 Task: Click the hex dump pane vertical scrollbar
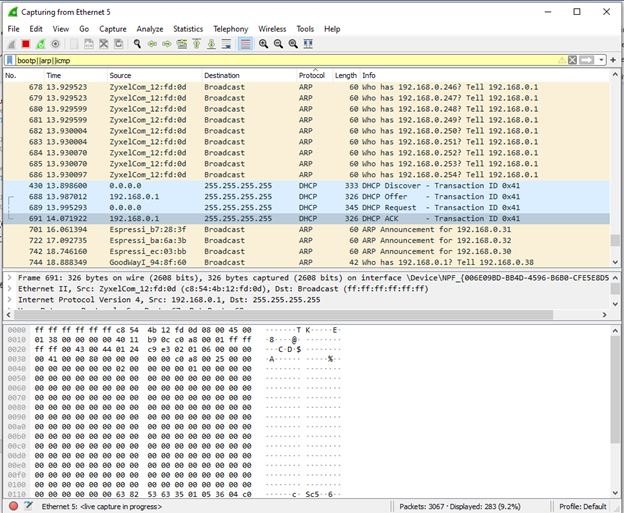coord(615,389)
